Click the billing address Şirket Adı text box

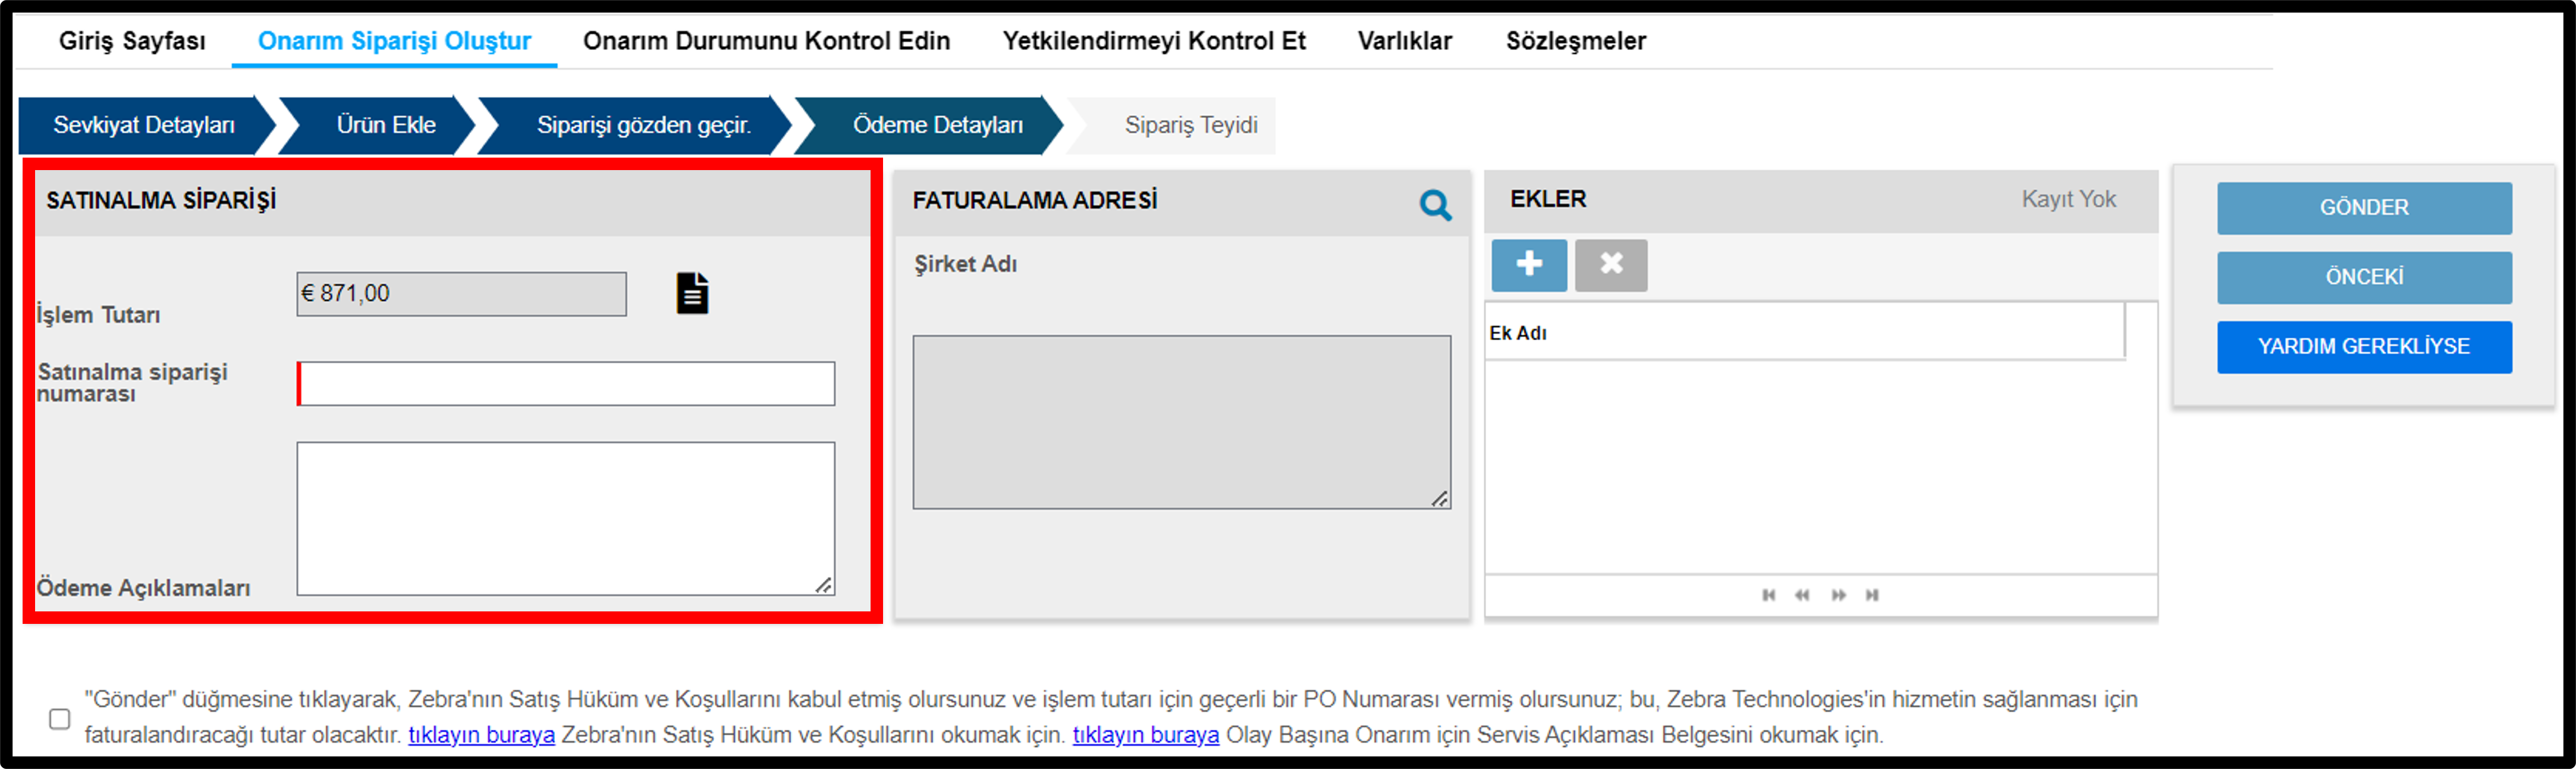(1181, 422)
